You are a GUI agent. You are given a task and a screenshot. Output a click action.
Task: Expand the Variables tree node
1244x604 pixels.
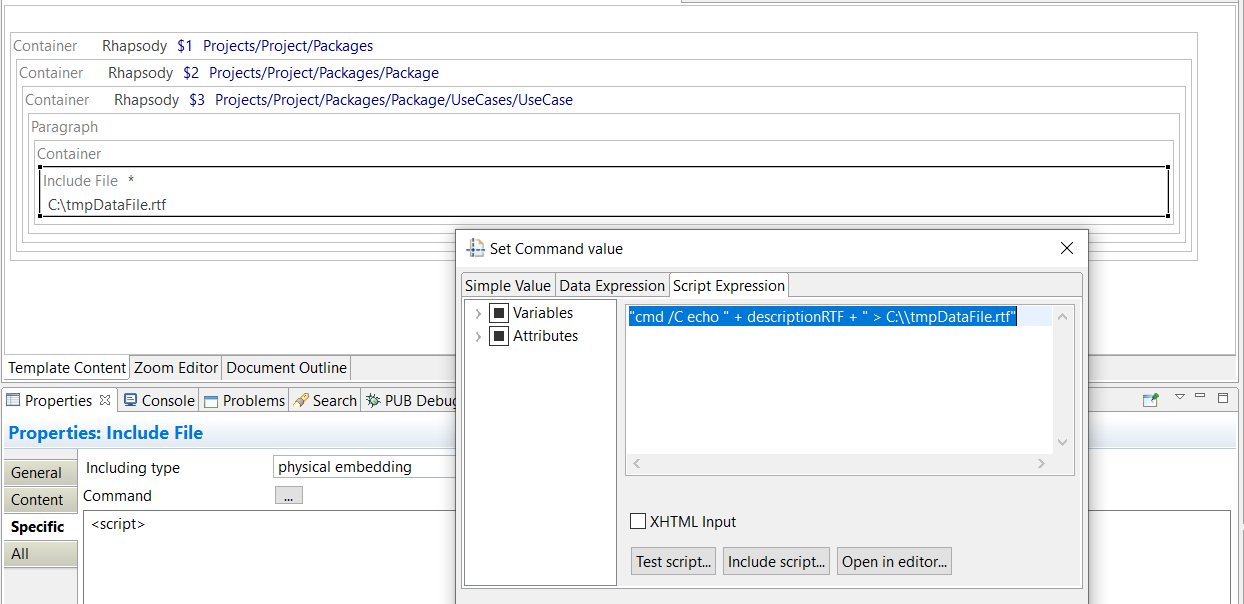(x=478, y=314)
